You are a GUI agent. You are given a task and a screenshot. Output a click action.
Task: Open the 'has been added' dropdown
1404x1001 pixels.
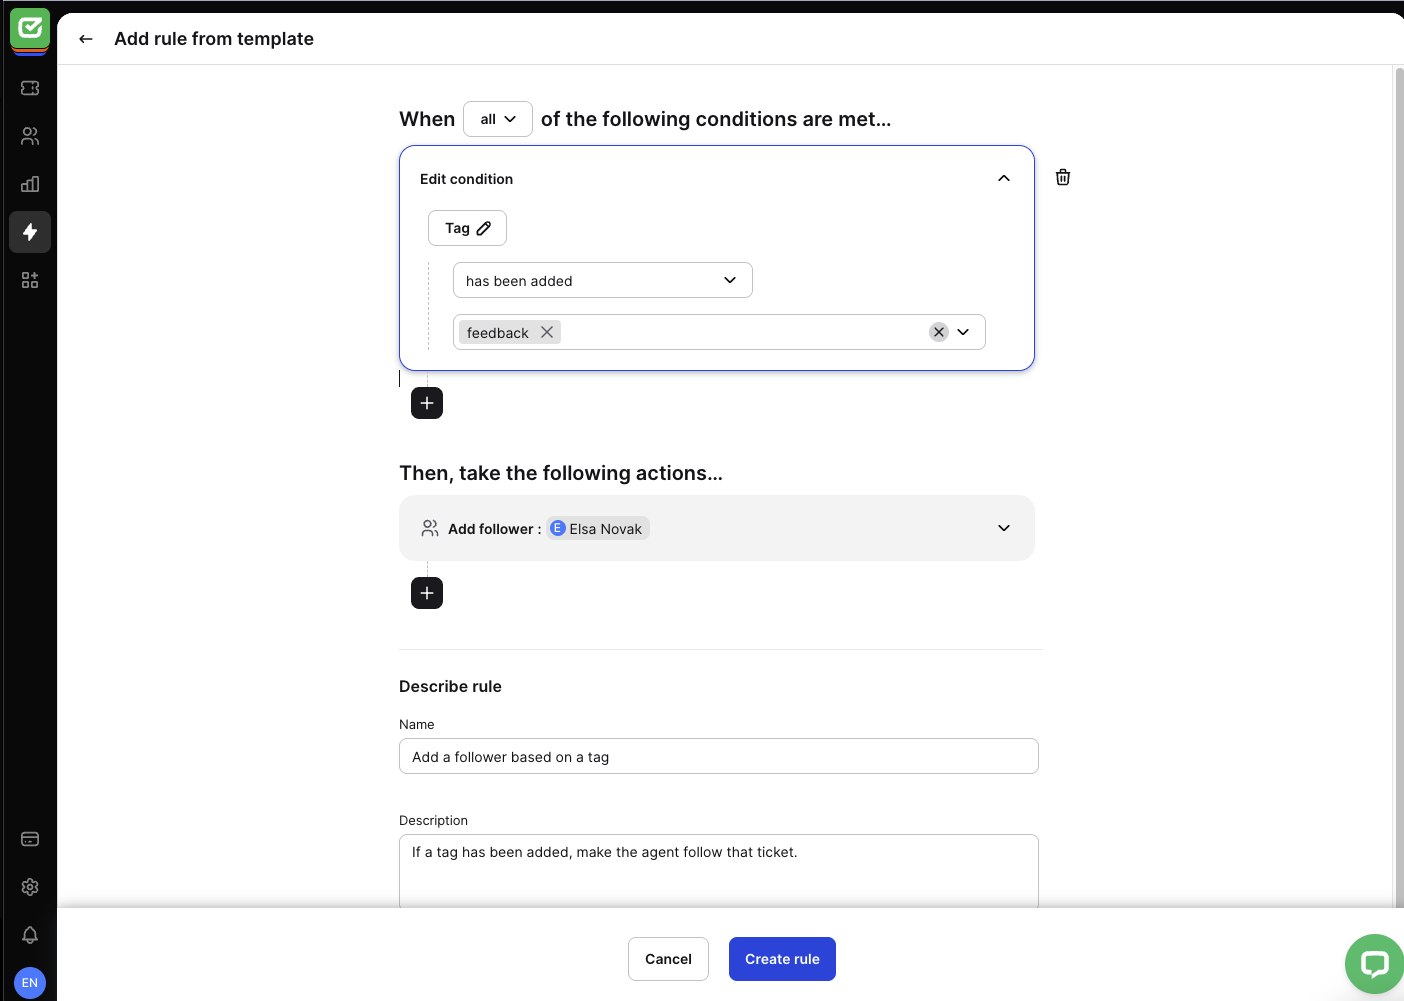click(603, 280)
